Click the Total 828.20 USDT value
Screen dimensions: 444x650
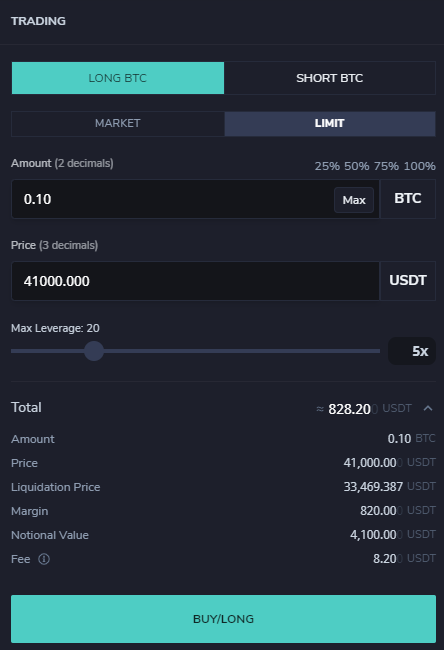point(364,409)
